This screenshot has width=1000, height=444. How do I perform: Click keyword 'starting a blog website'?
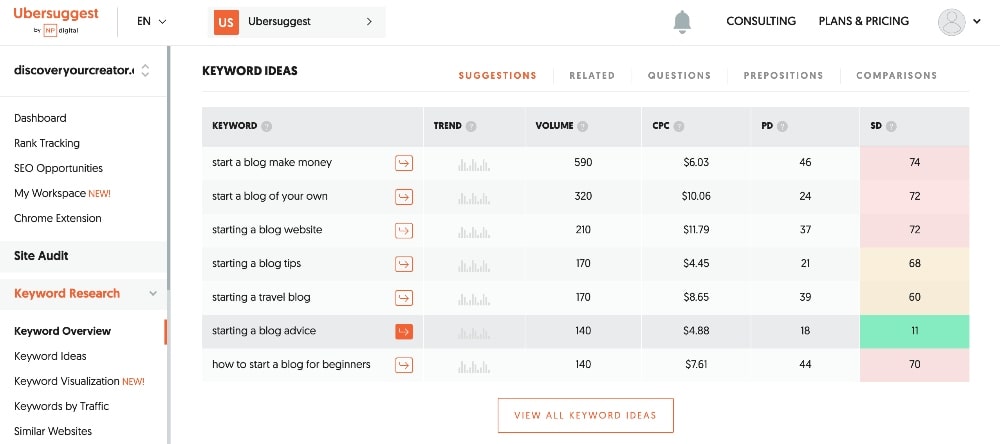pos(267,230)
